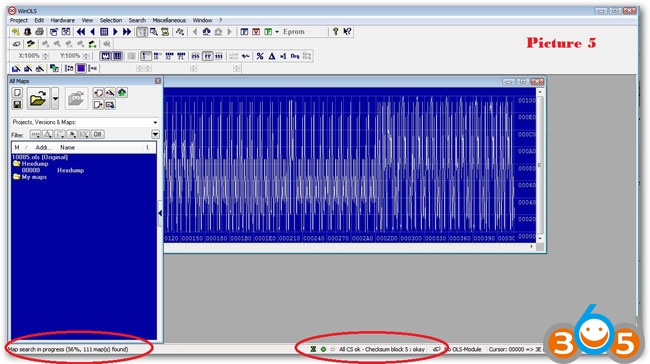Click the horizontal scroll right arrow of hexdump window
Screen dimensions: 650x364
[x=531, y=246]
